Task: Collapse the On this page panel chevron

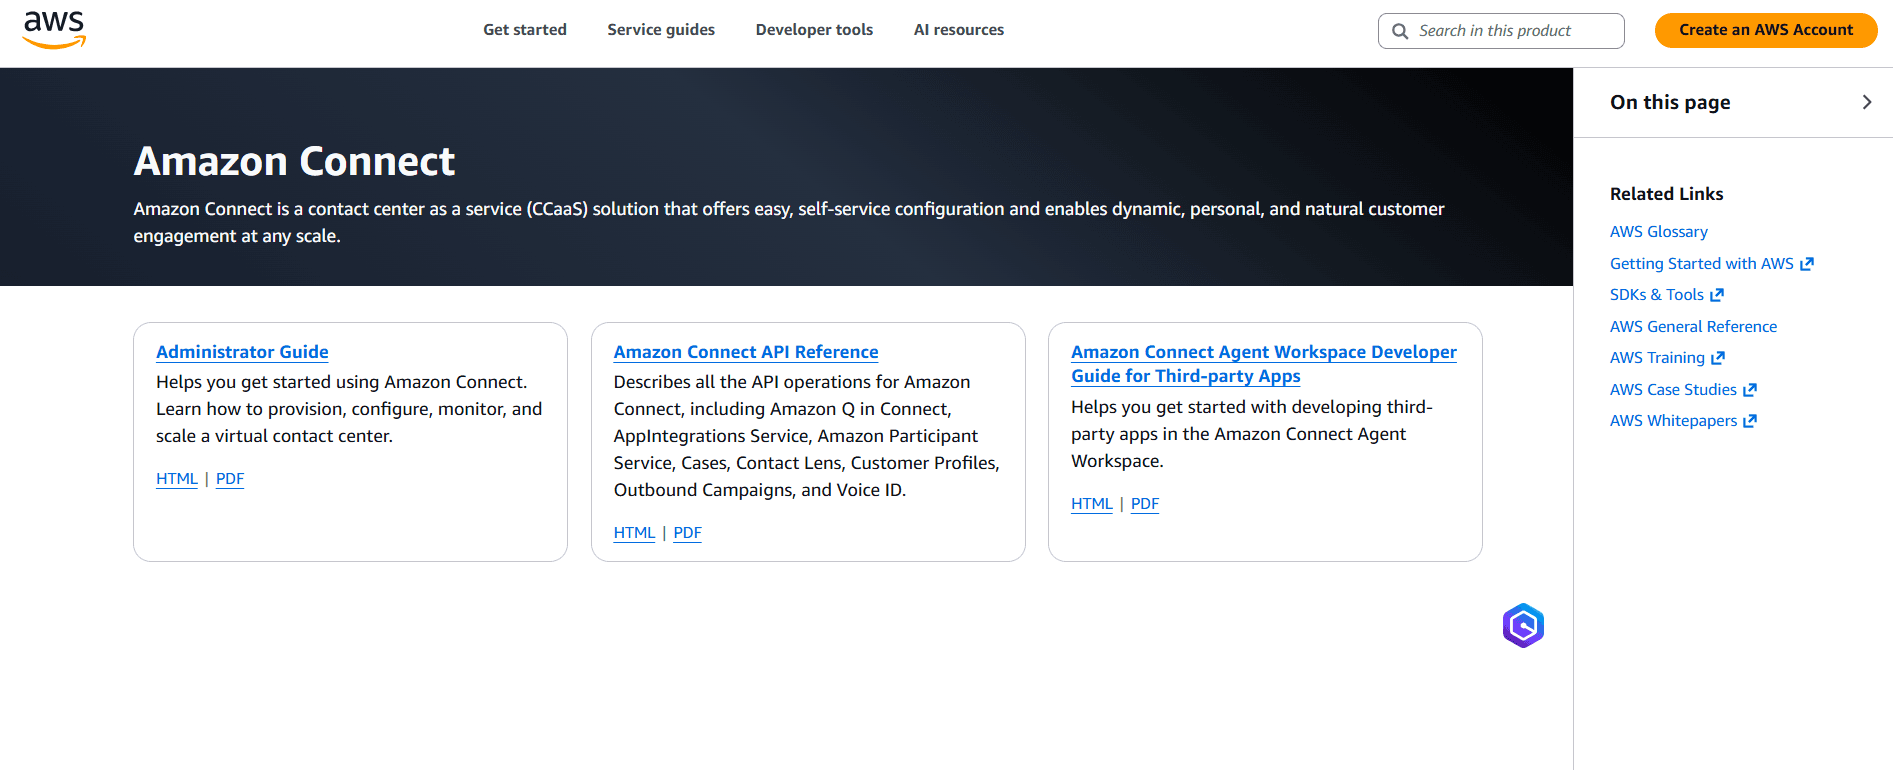Action: click(1866, 102)
